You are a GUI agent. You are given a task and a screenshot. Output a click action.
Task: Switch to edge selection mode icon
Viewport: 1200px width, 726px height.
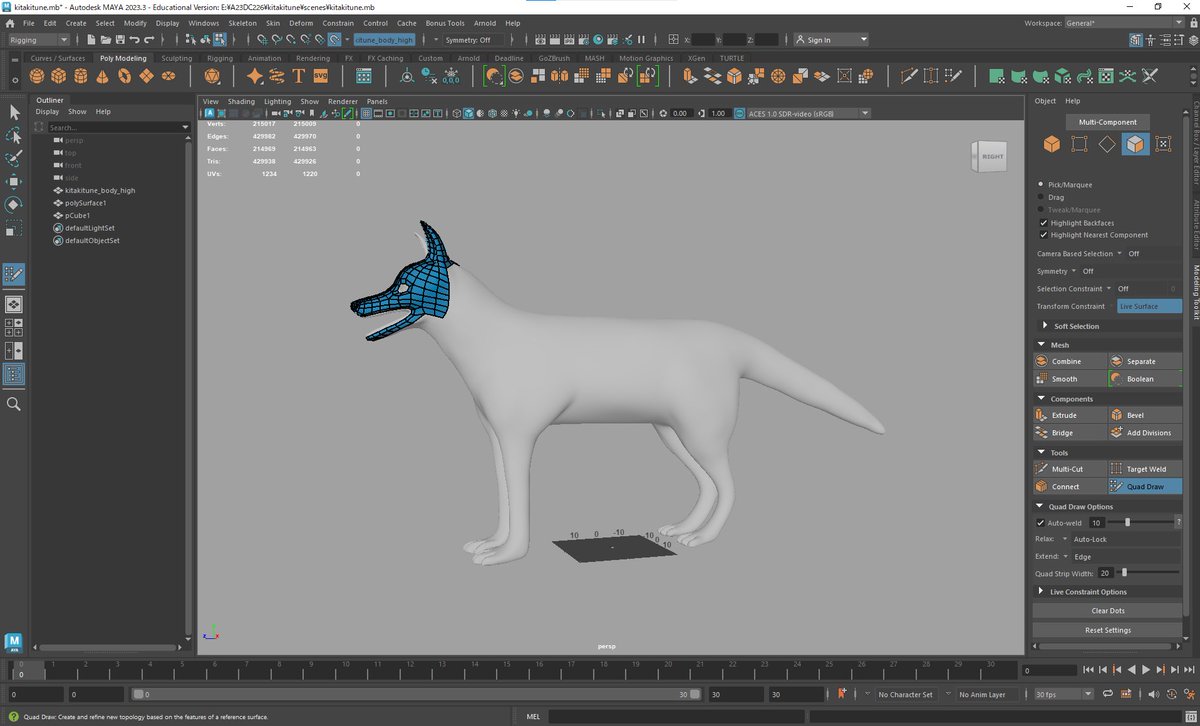[x=1107, y=144]
